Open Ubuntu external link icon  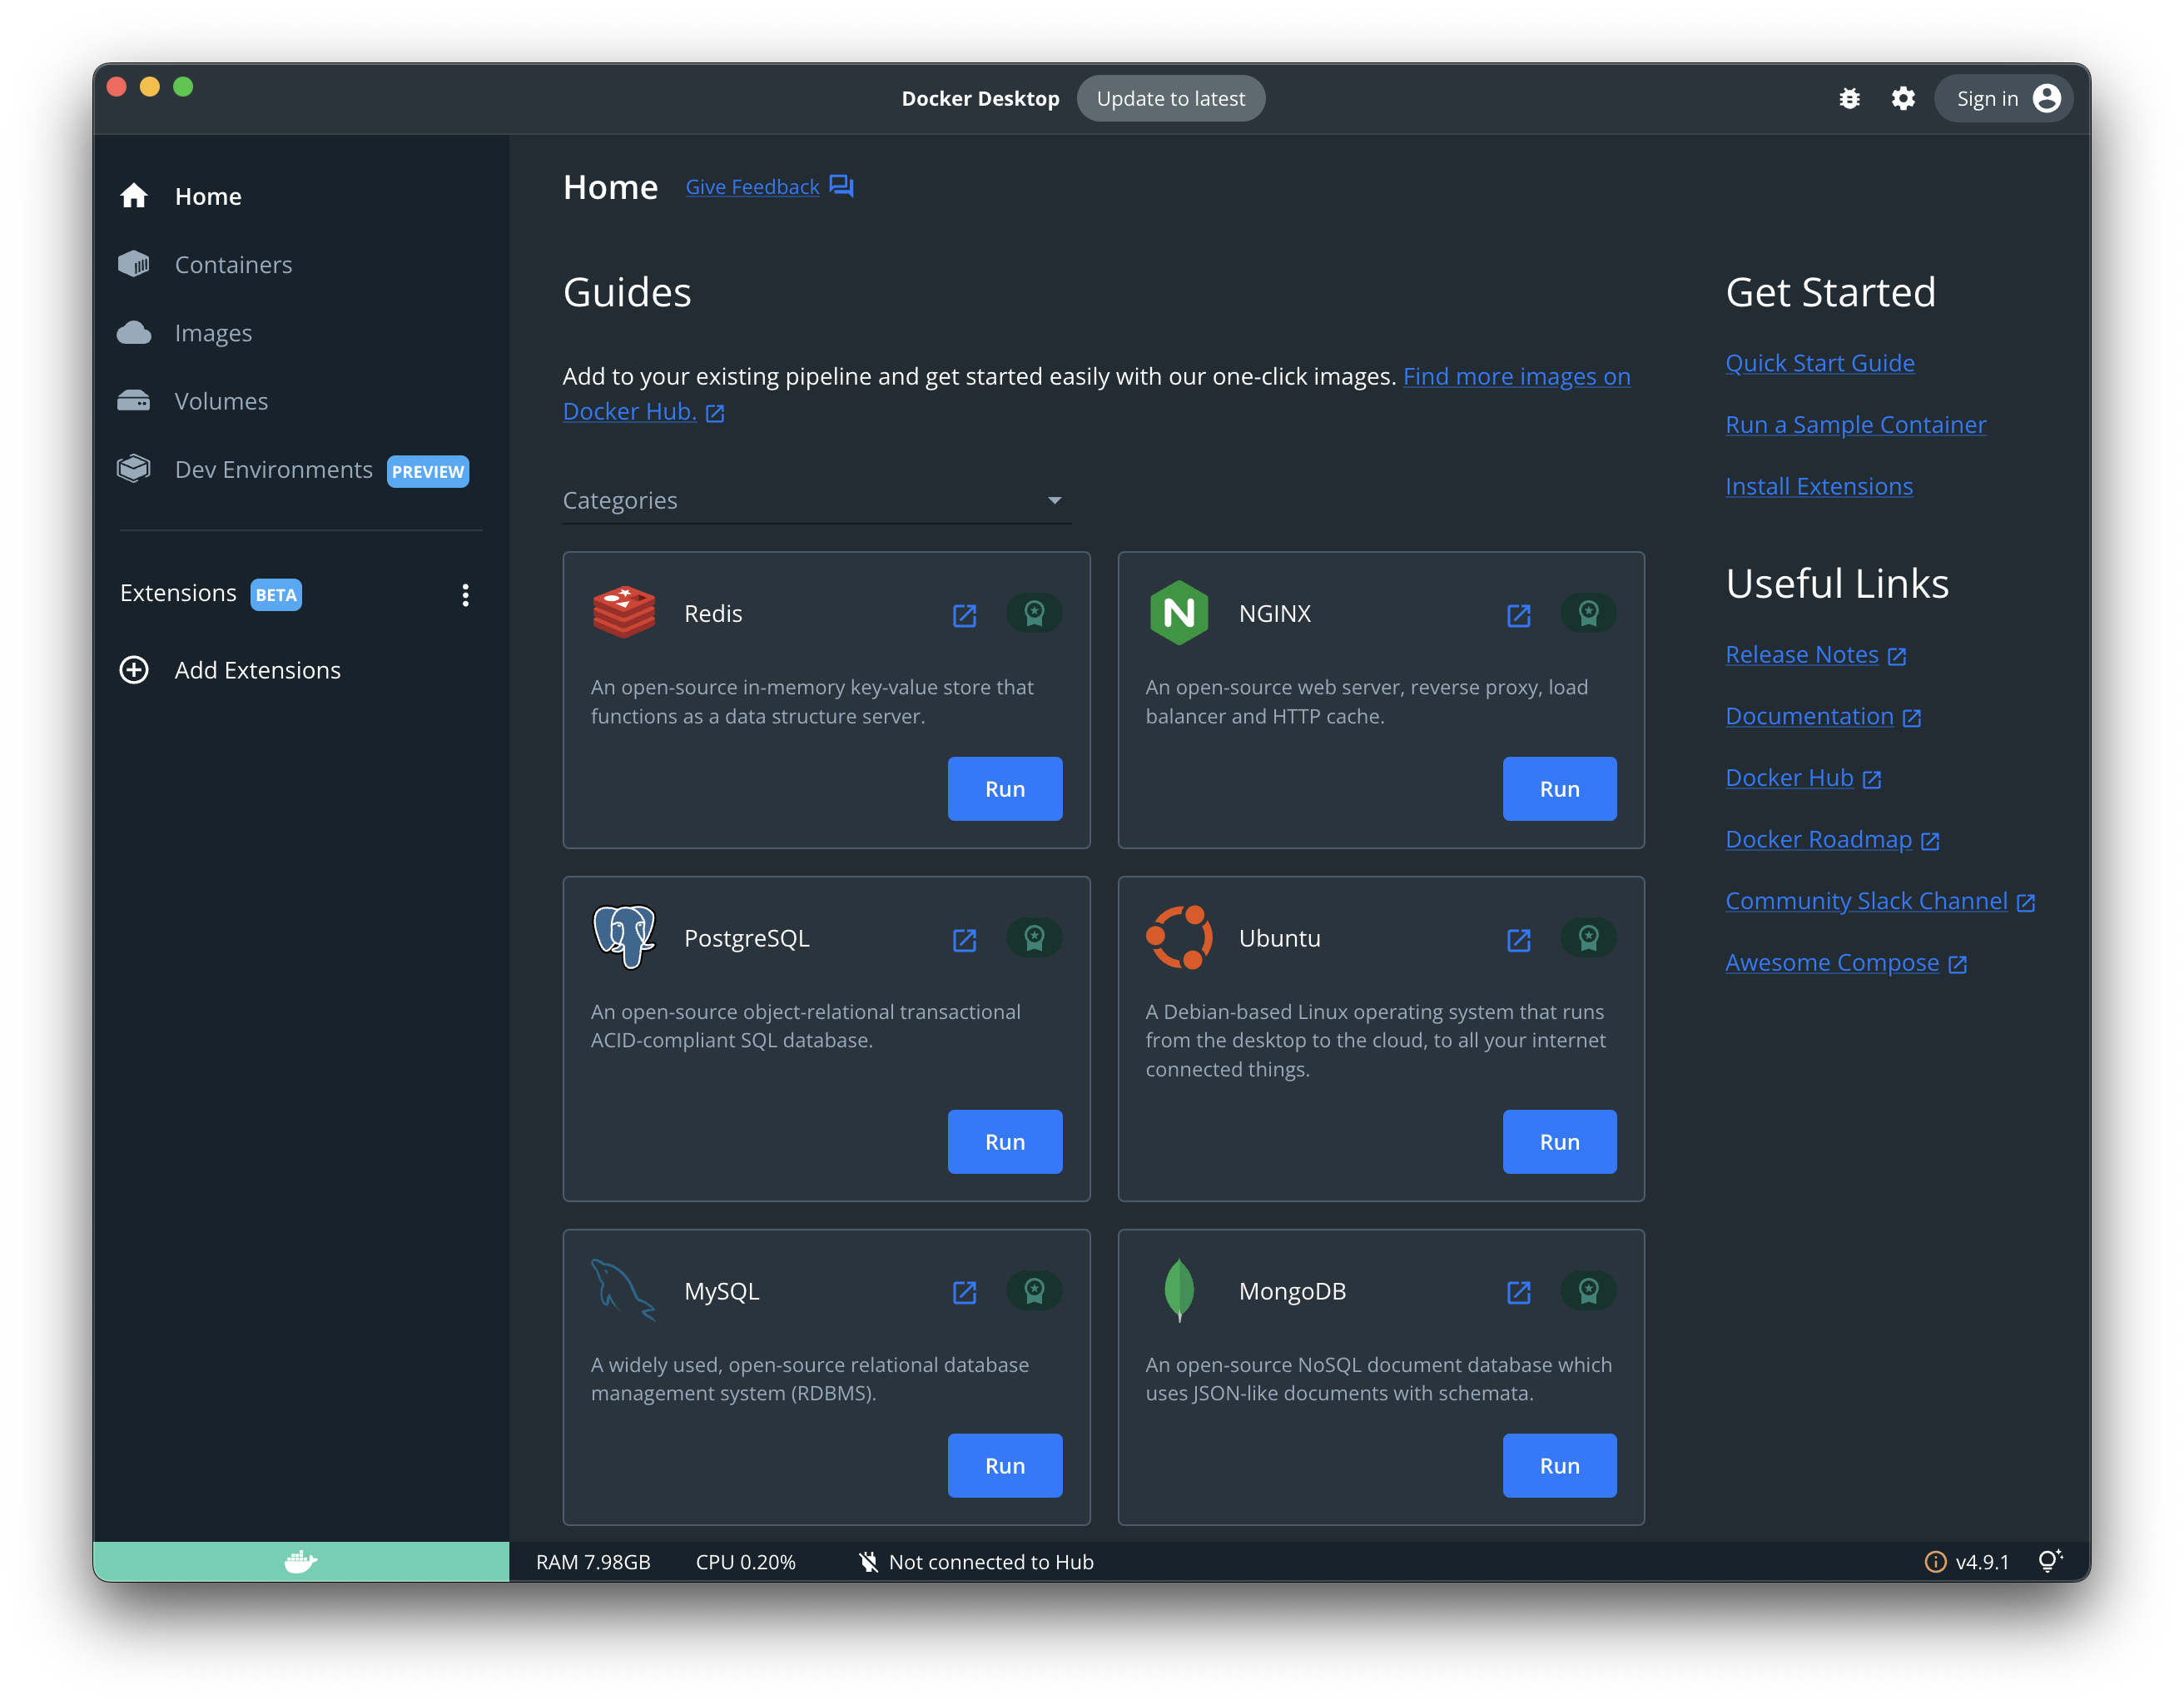[x=1518, y=939]
